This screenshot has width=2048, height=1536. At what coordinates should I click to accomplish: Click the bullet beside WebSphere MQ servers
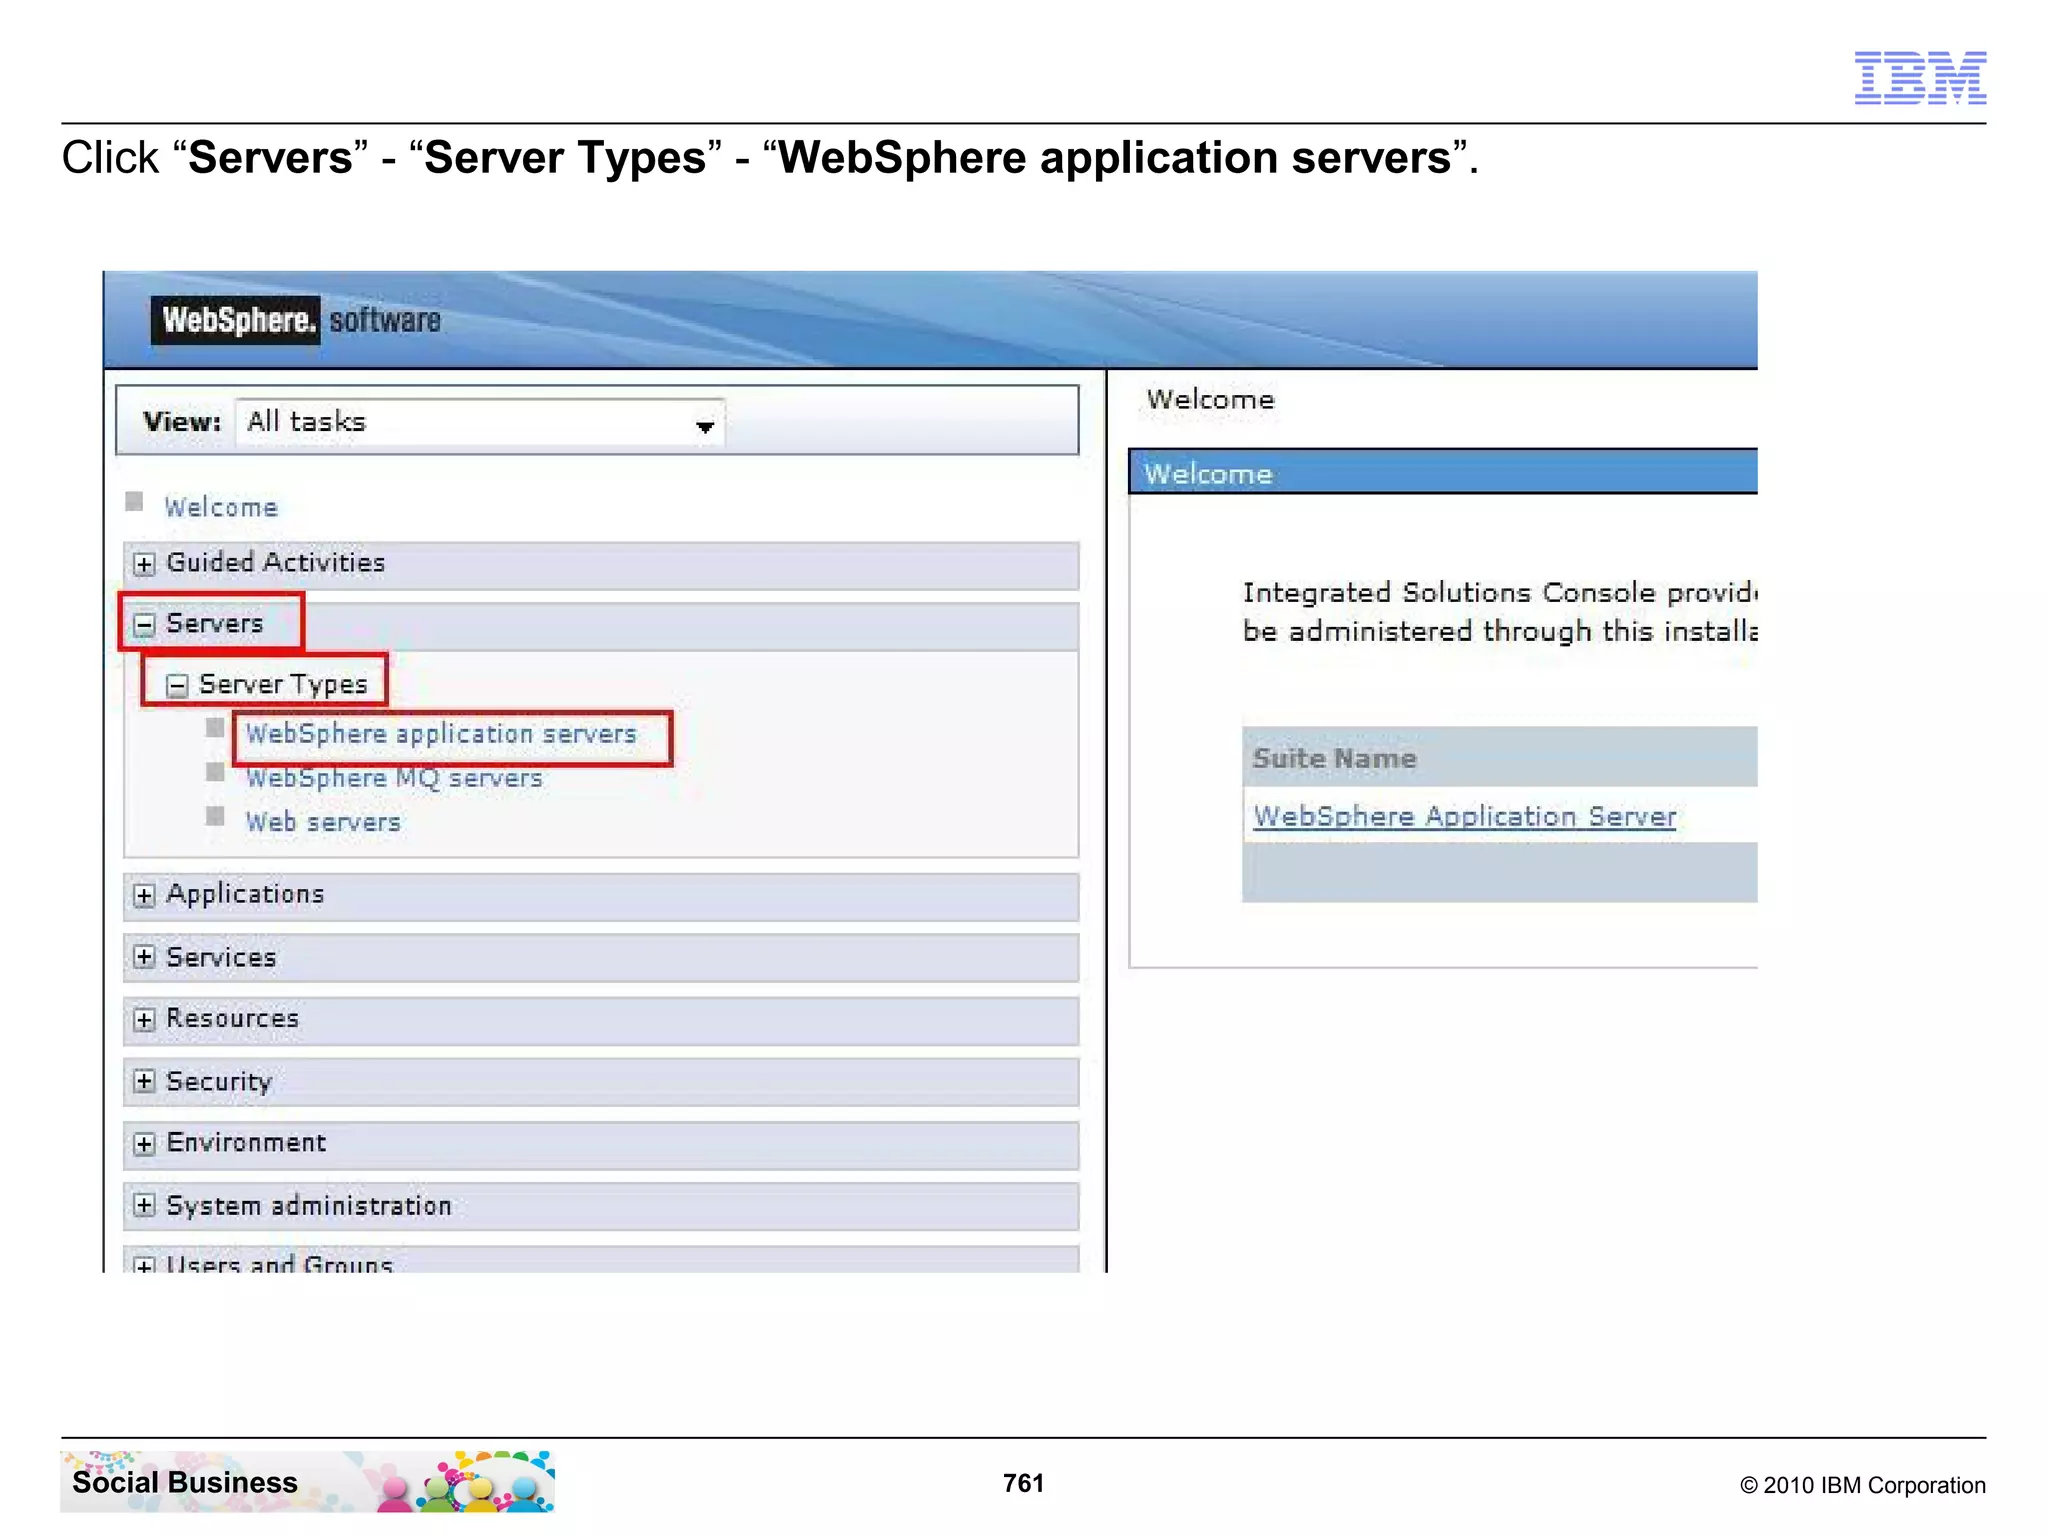(x=215, y=772)
